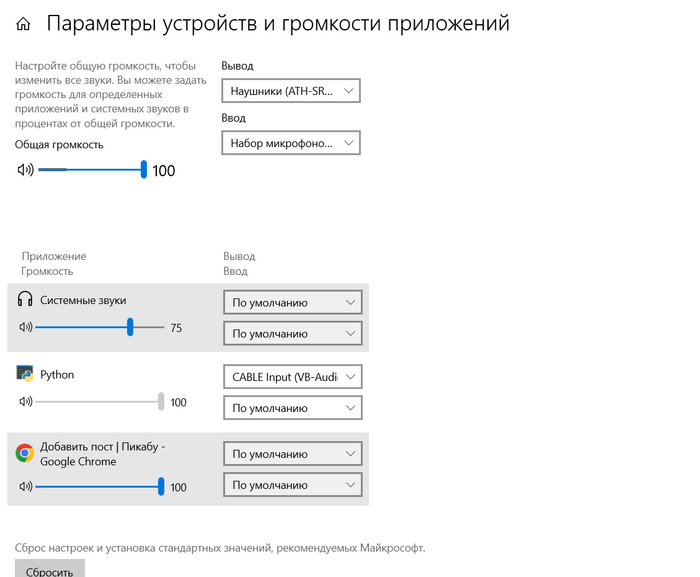The height and width of the screenshot is (577, 700).
Task: Click the Сбросить reset button
Action: pyautogui.click(x=50, y=569)
